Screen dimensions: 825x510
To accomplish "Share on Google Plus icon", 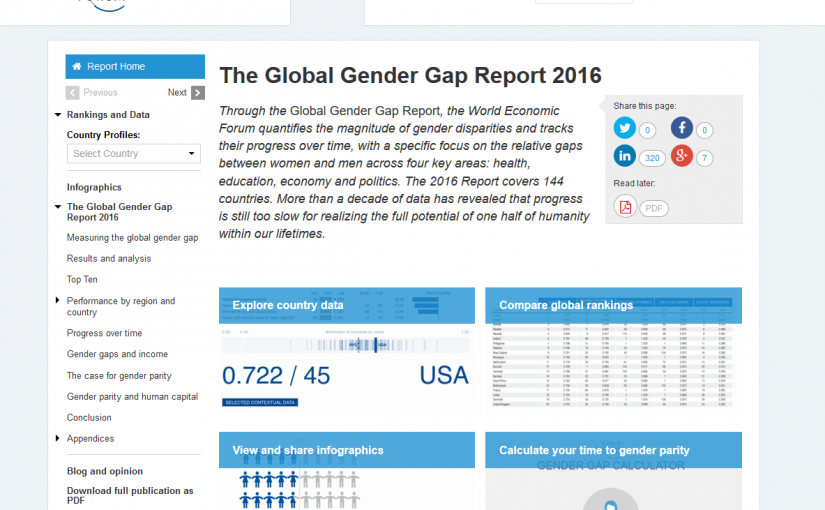I will (x=682, y=156).
